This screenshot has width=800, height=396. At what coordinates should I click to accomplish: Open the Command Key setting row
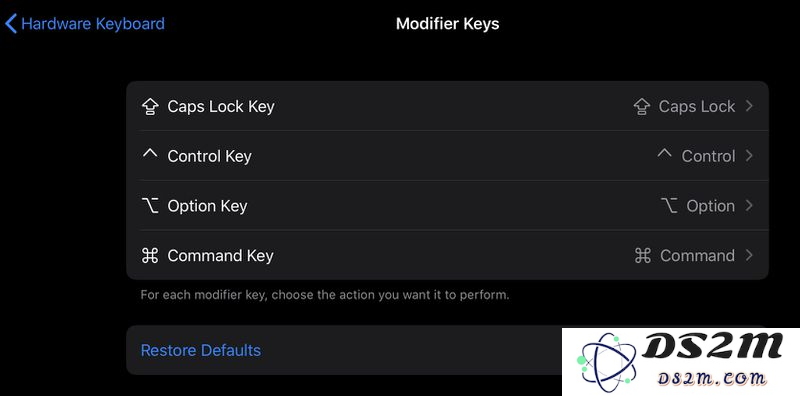tap(447, 255)
